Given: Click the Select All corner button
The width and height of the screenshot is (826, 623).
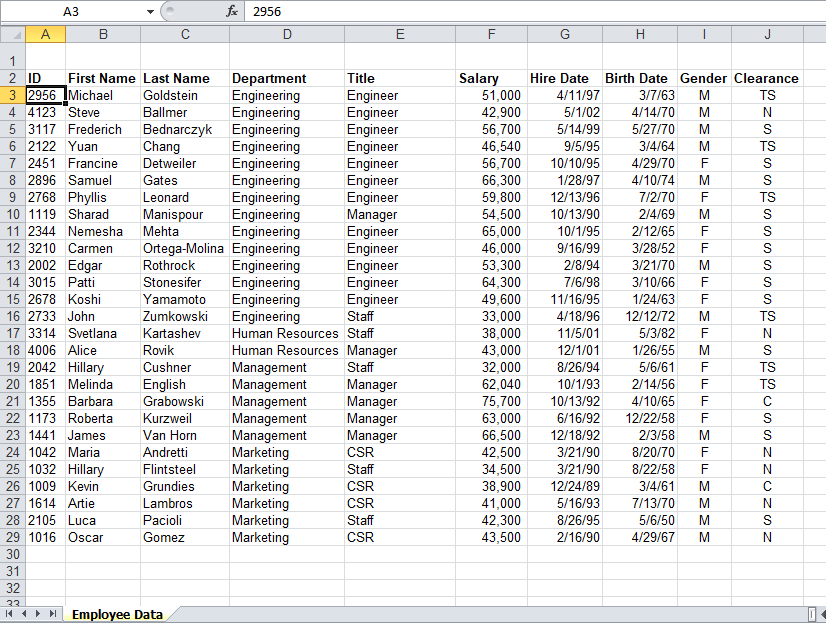Looking at the screenshot, I should tap(13, 34).
